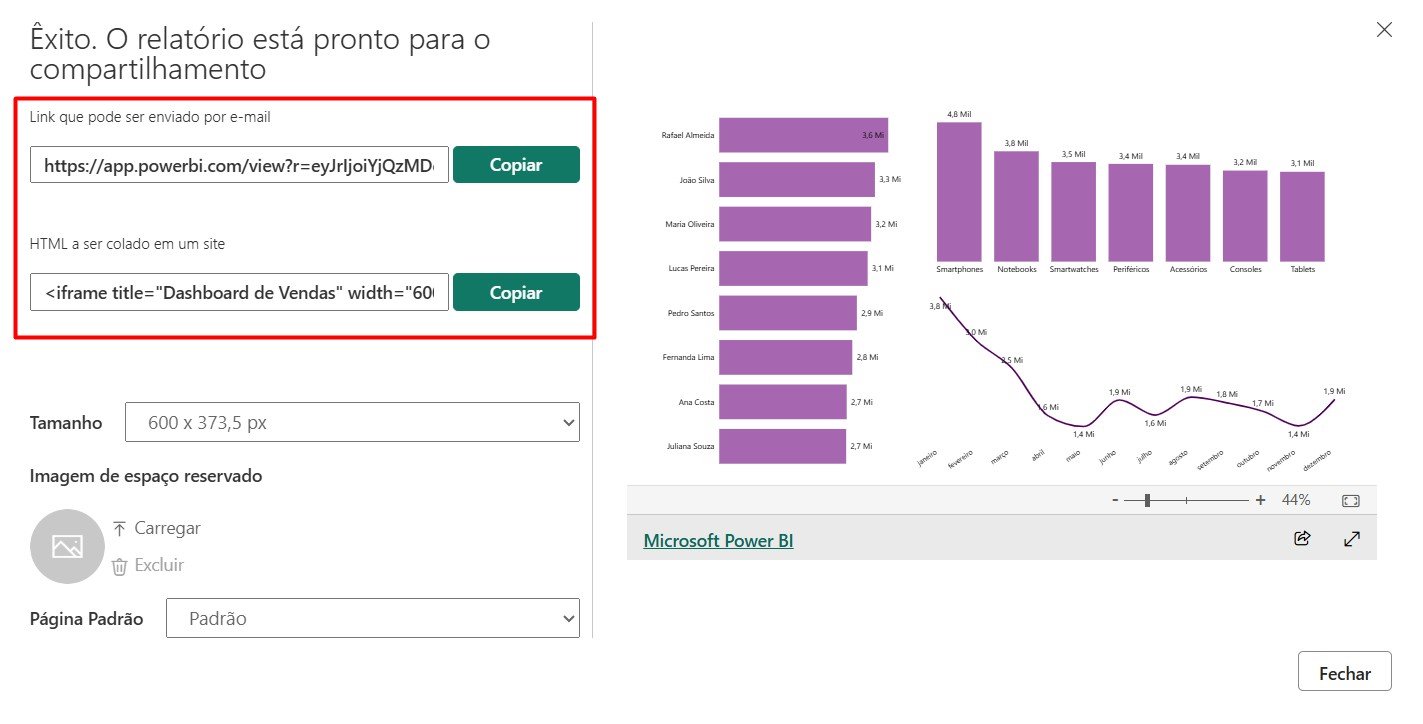This screenshot has height=724, width=1423.
Task: Zoom in with the plus icon
Action: click(x=1260, y=500)
